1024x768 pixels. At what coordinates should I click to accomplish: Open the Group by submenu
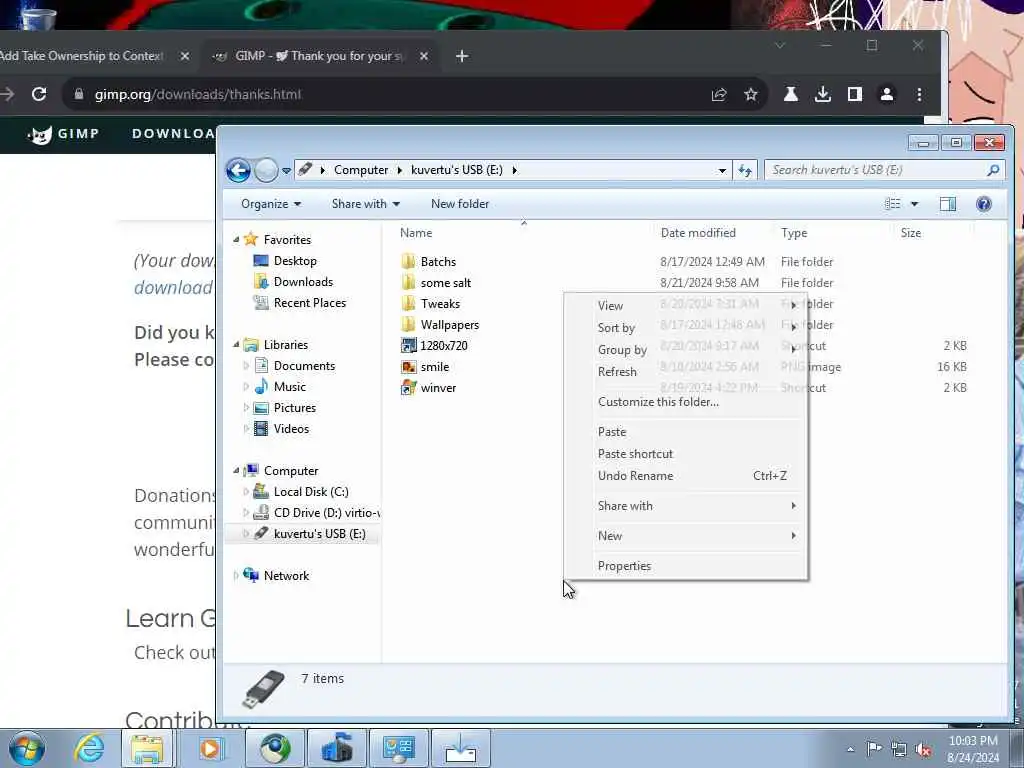(686, 349)
